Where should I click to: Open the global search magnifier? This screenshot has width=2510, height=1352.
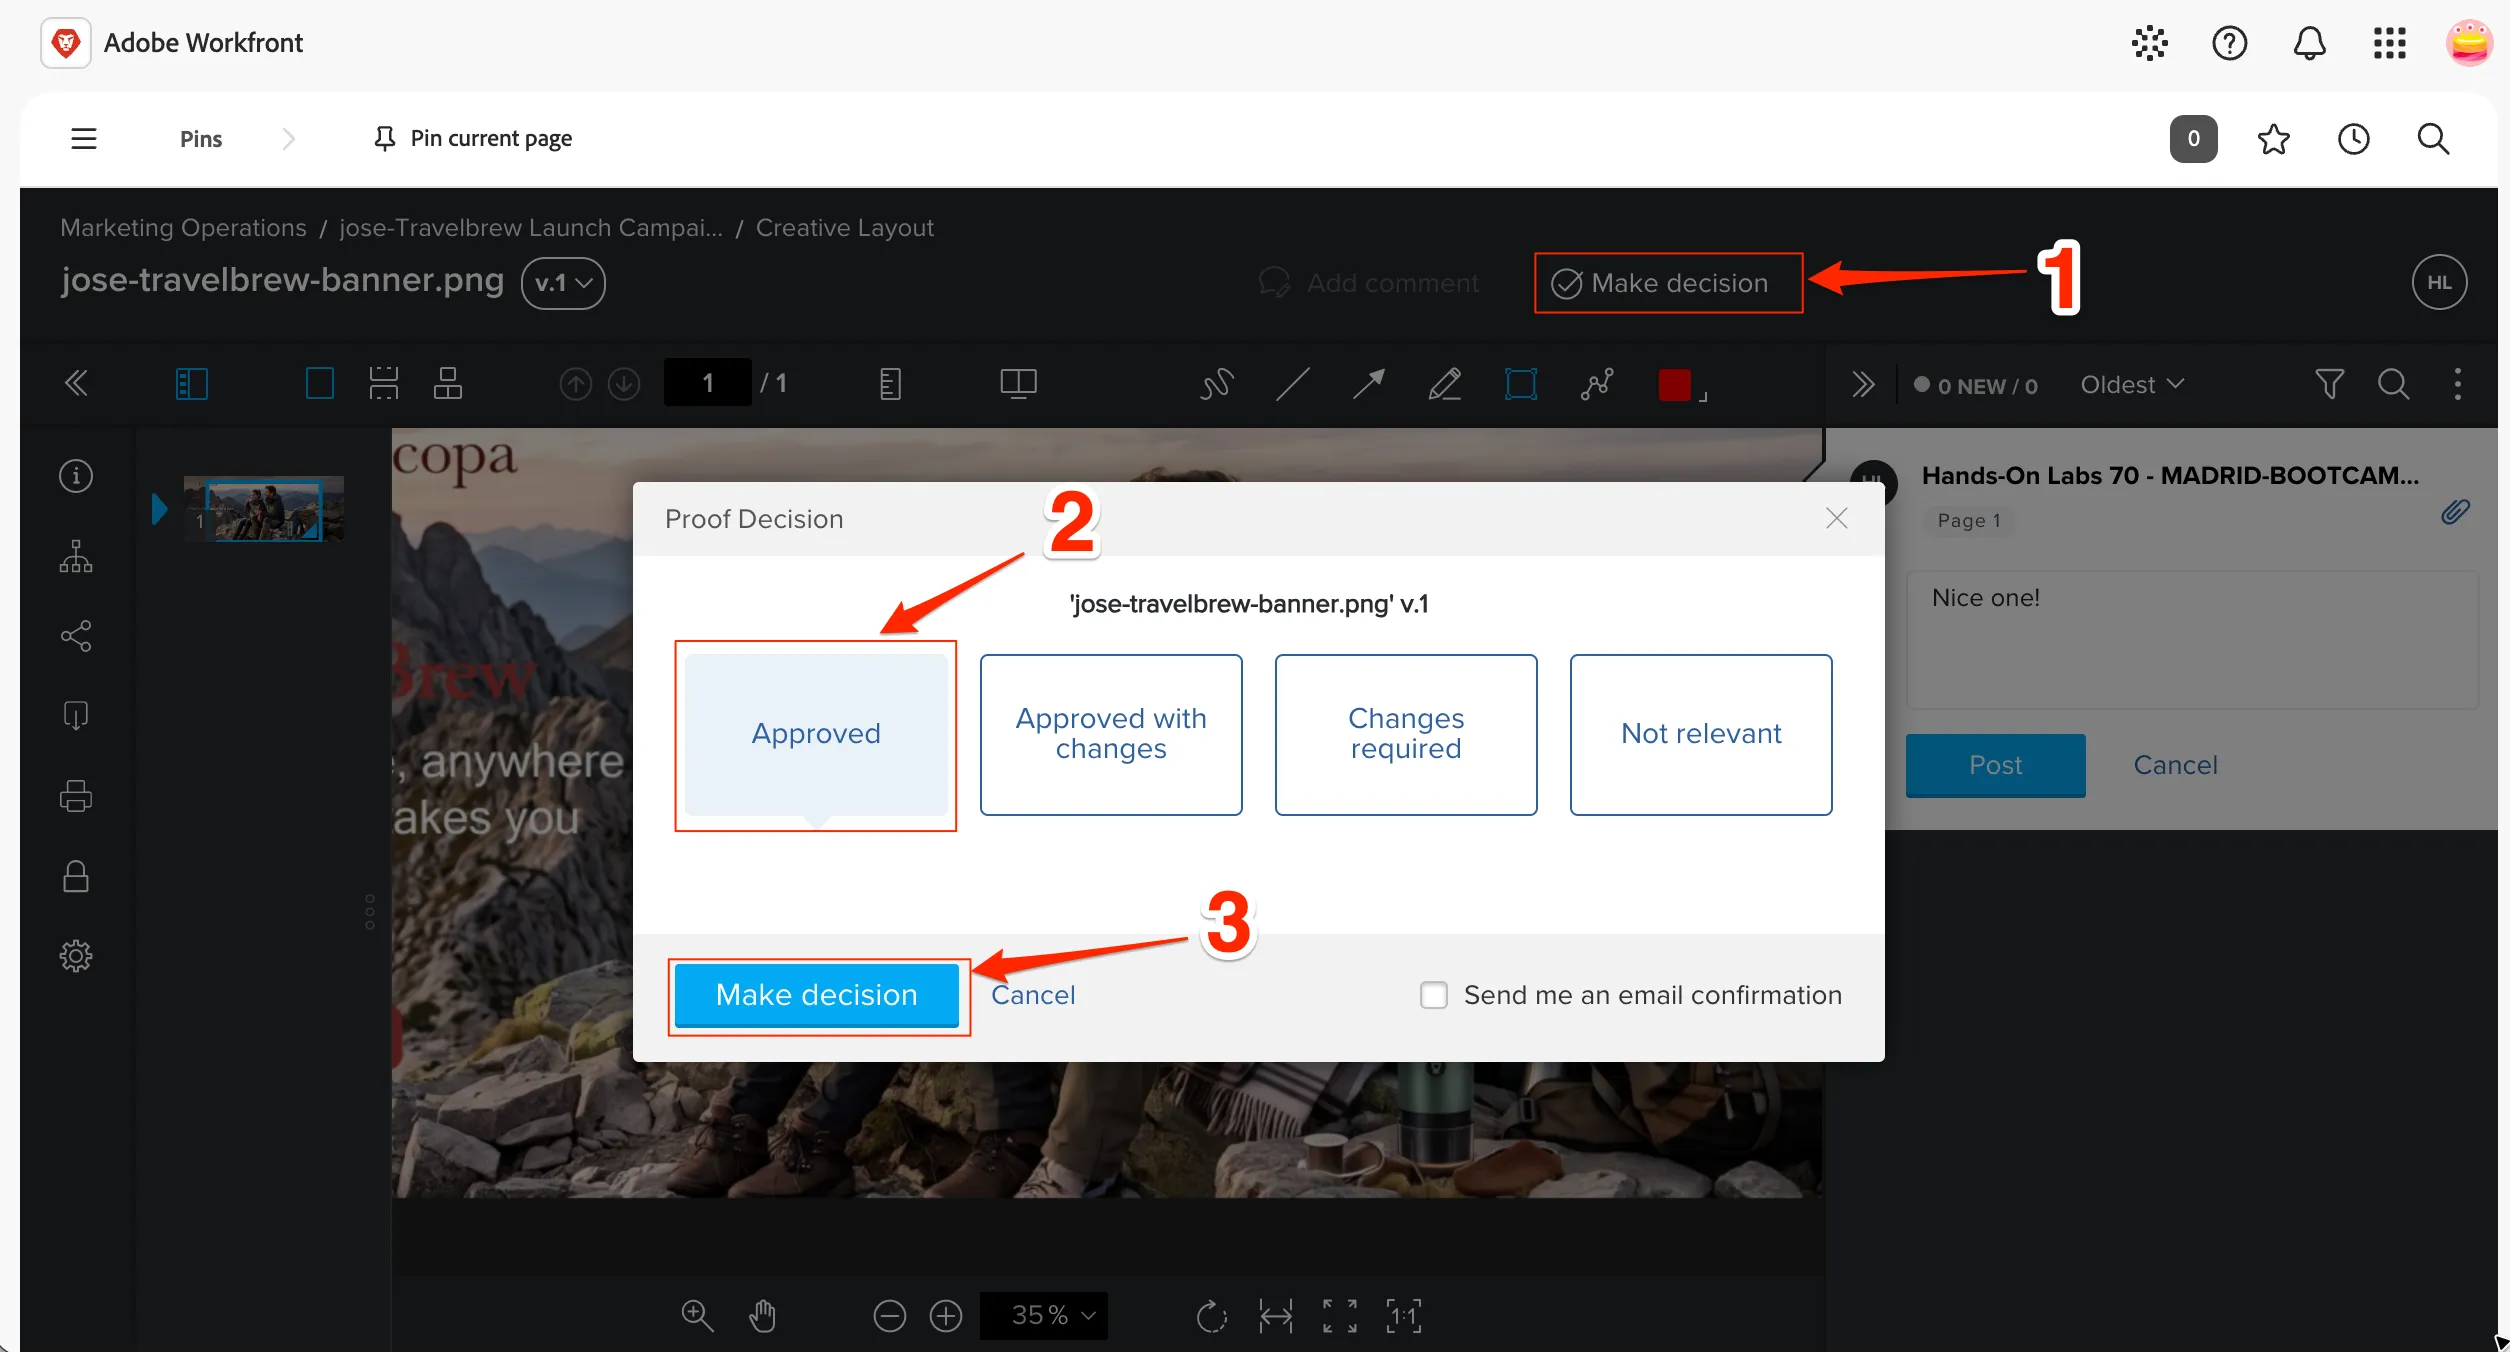(2433, 139)
